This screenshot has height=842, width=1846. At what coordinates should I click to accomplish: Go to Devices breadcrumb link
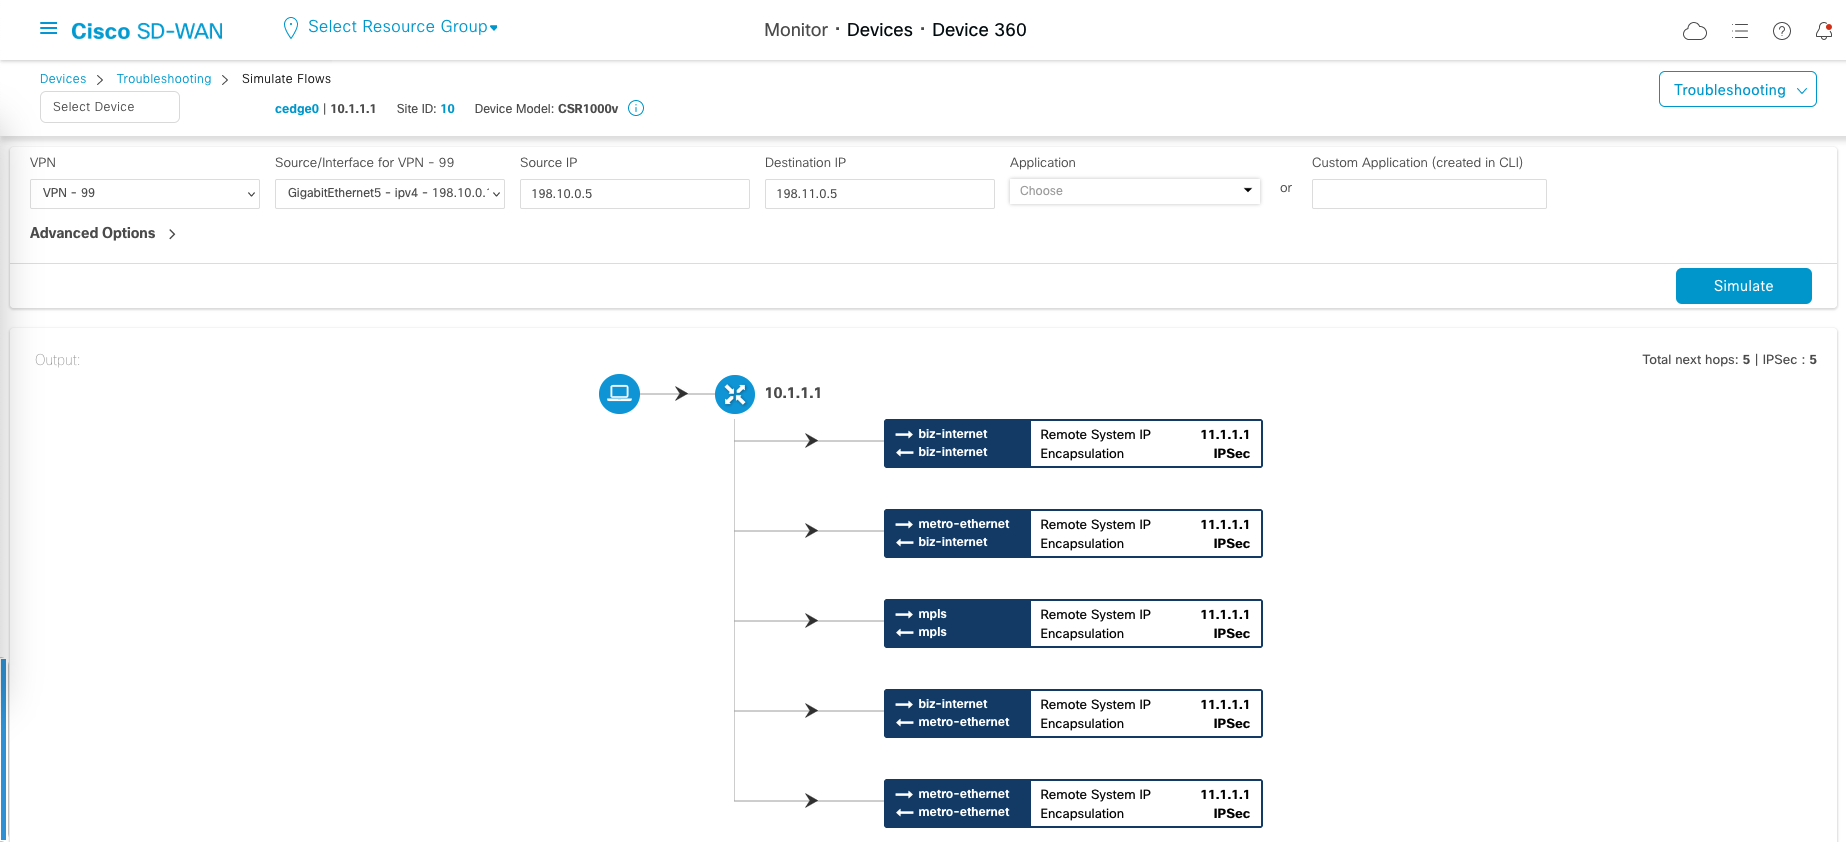63,79
